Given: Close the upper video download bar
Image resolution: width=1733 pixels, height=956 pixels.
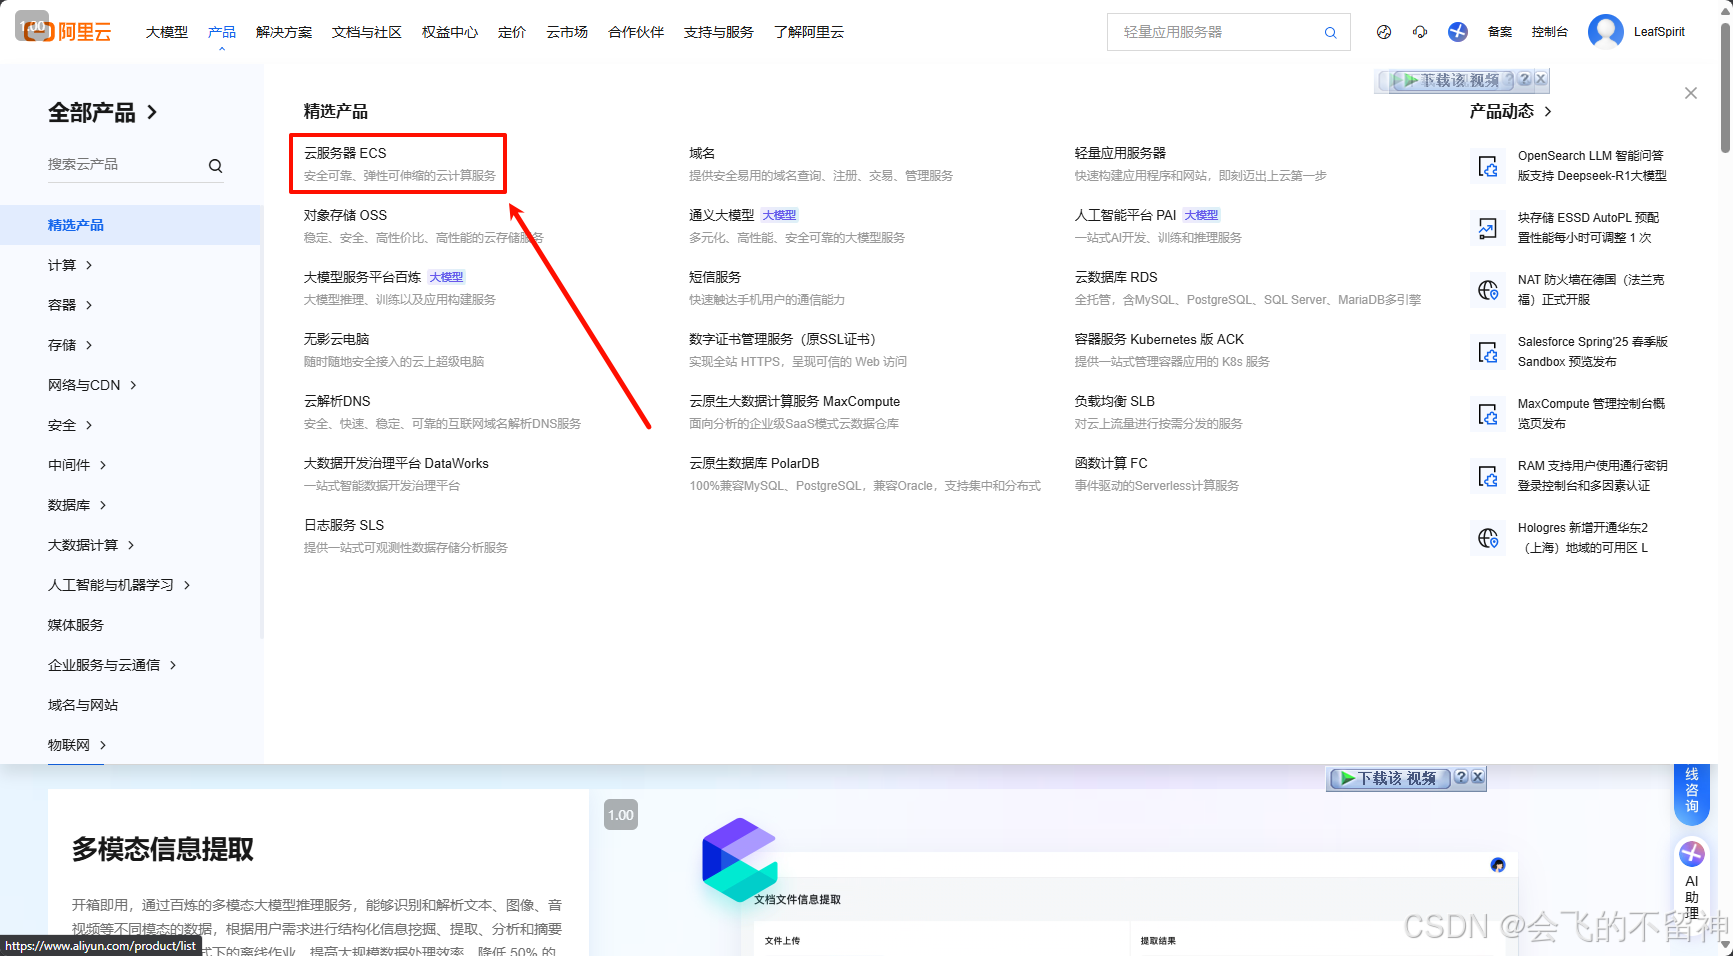Looking at the screenshot, I should point(1541,79).
